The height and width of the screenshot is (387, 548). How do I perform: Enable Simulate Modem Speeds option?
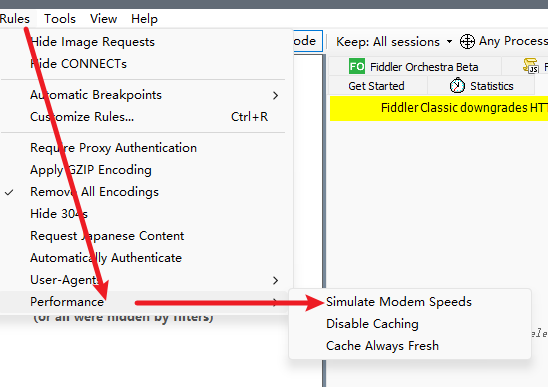[410, 302]
